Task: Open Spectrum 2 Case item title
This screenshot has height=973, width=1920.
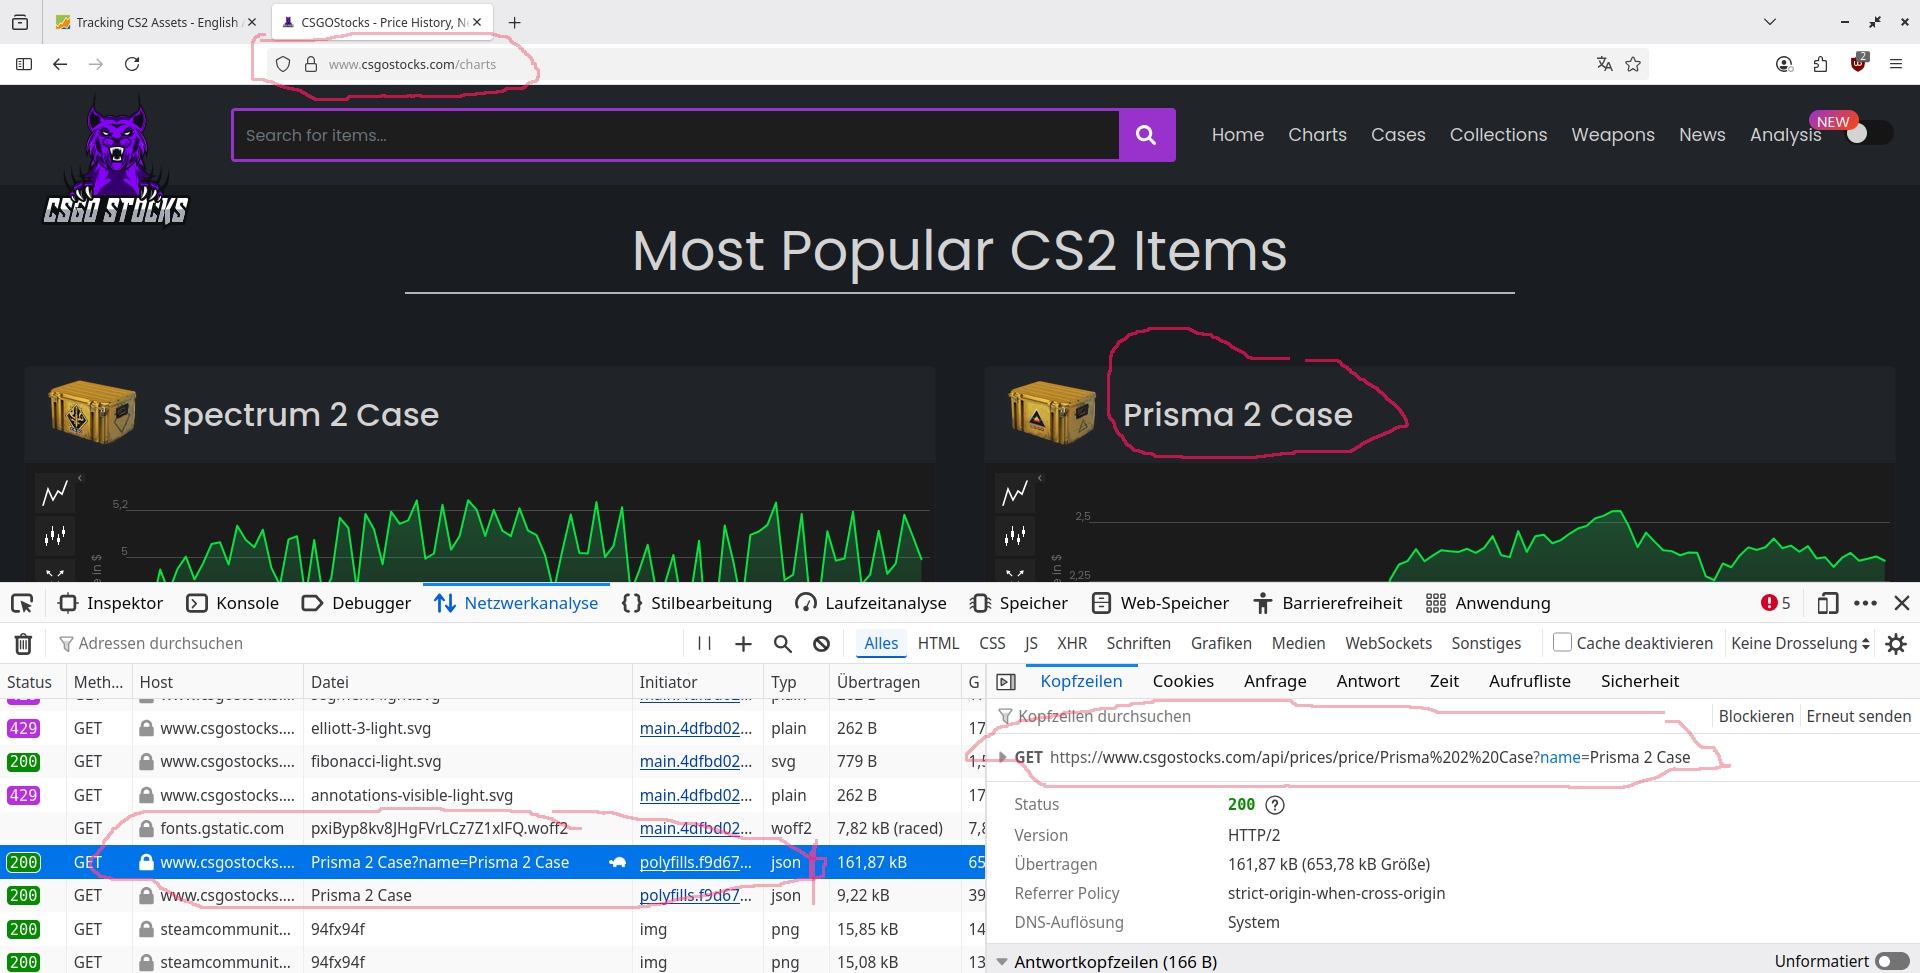Action: [x=301, y=414]
